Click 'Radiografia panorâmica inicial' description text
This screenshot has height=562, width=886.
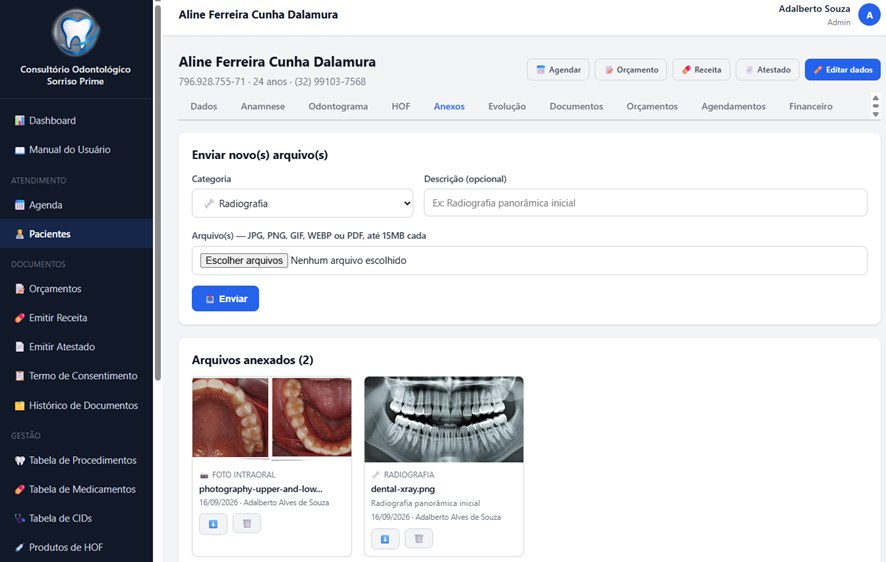[x=425, y=503]
